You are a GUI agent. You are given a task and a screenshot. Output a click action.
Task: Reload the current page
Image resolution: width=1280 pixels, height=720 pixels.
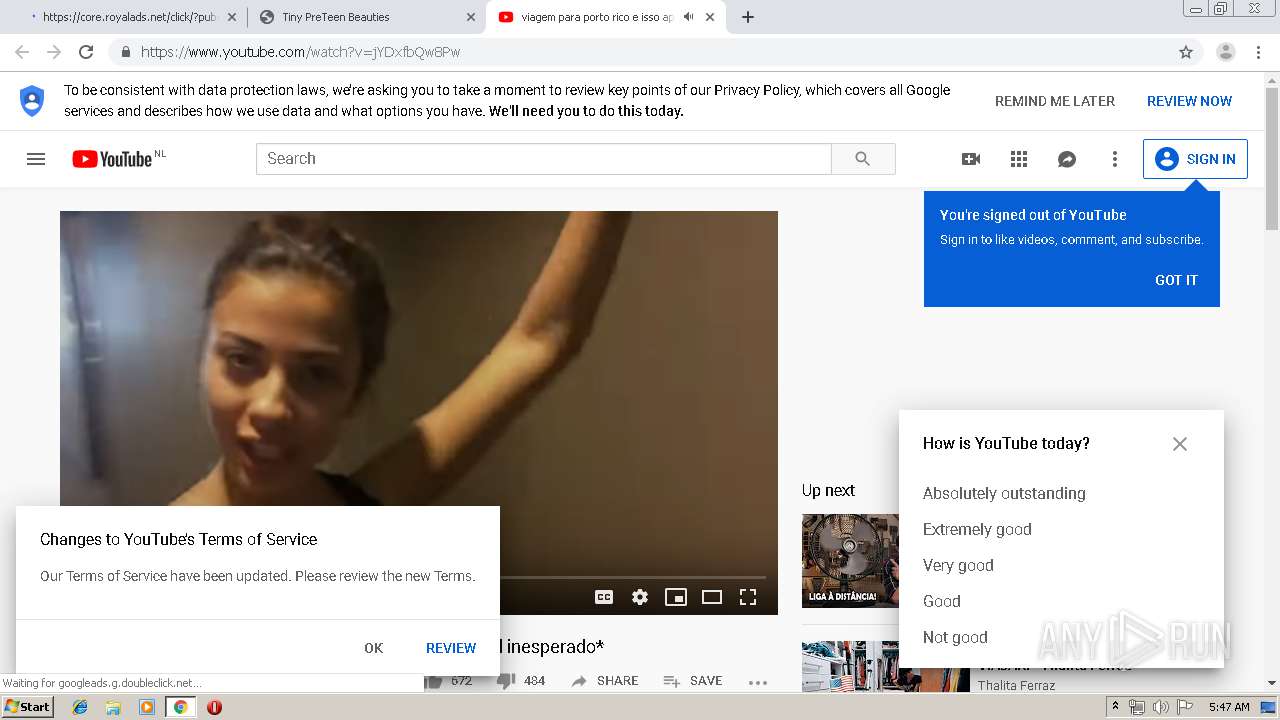coord(86,52)
